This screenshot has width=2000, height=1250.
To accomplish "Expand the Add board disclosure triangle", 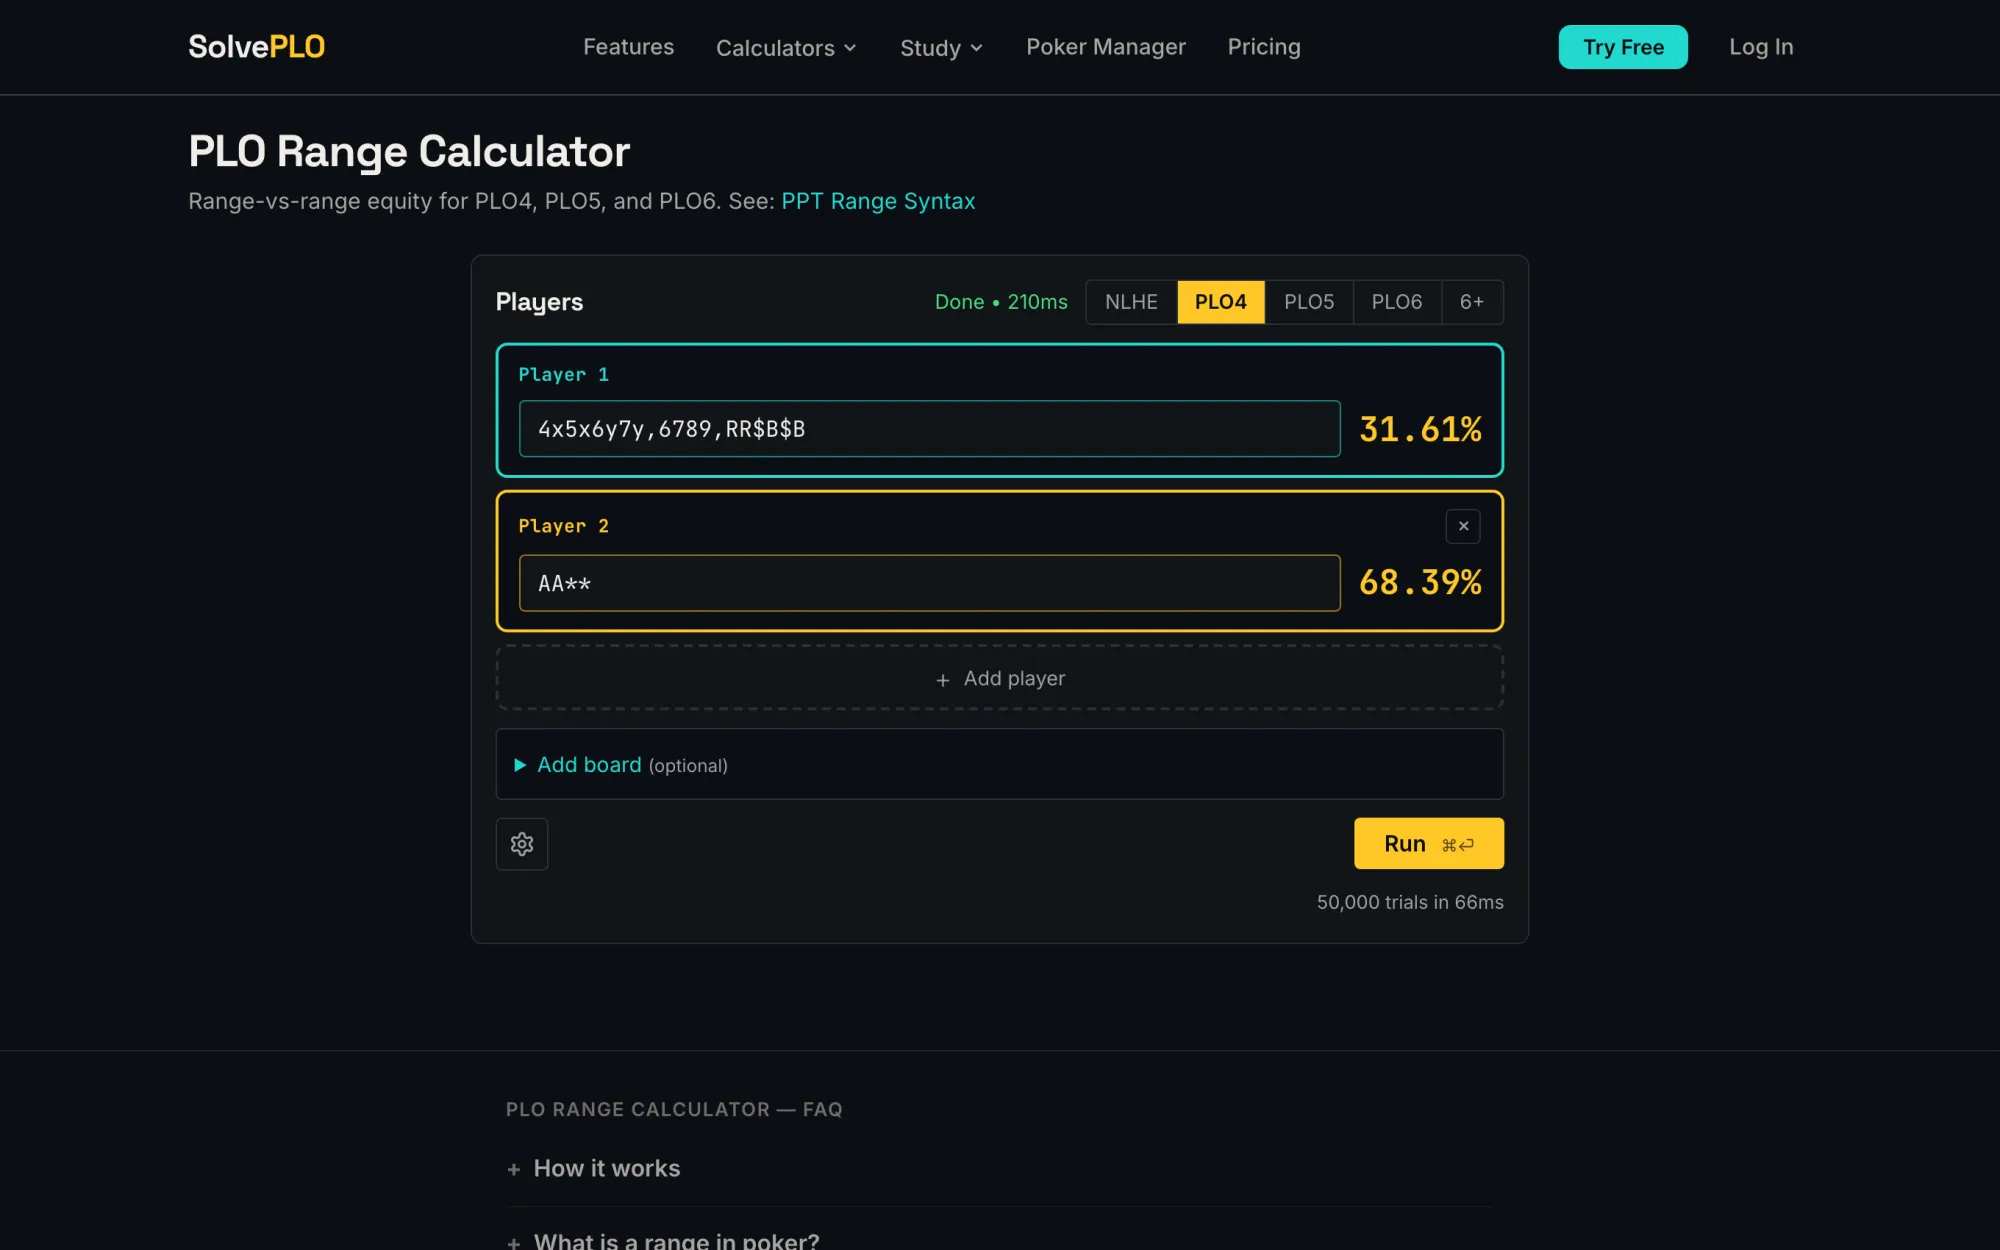I will (520, 765).
